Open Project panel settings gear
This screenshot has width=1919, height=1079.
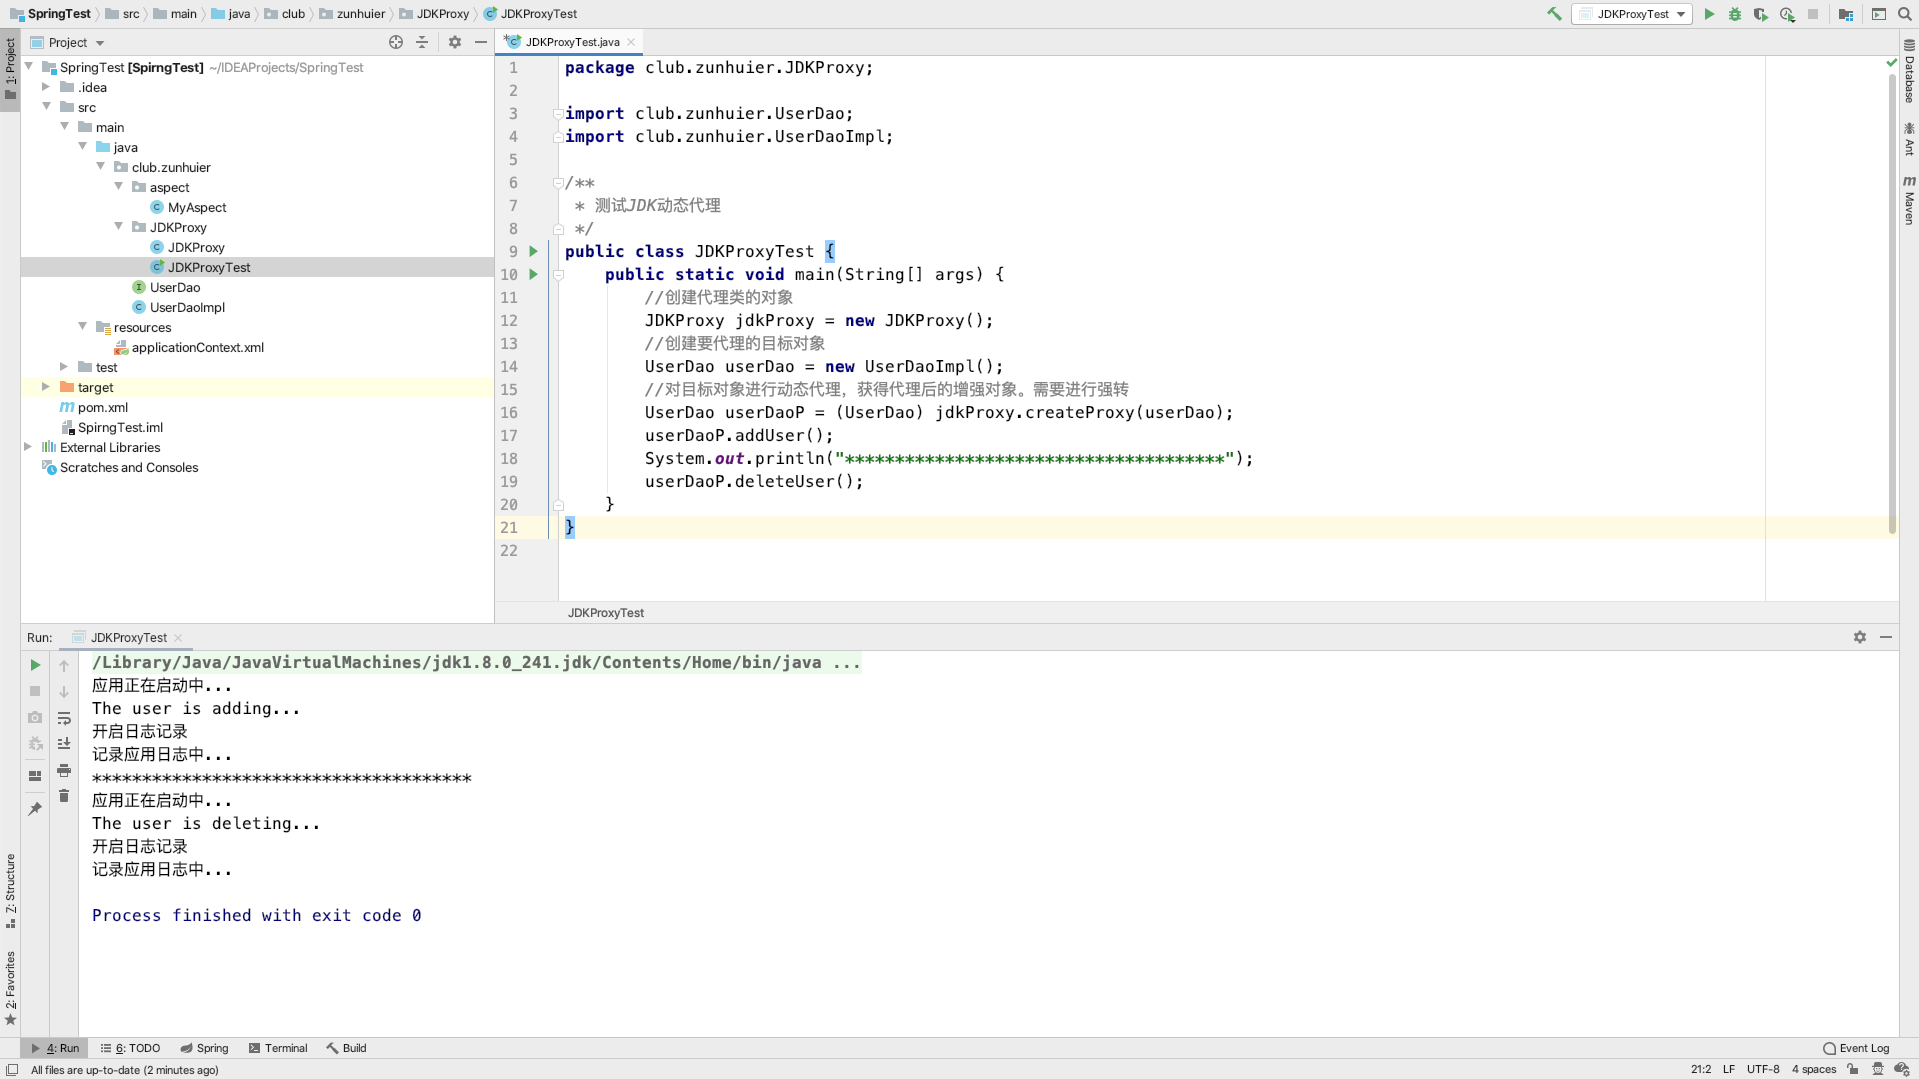pos(455,42)
